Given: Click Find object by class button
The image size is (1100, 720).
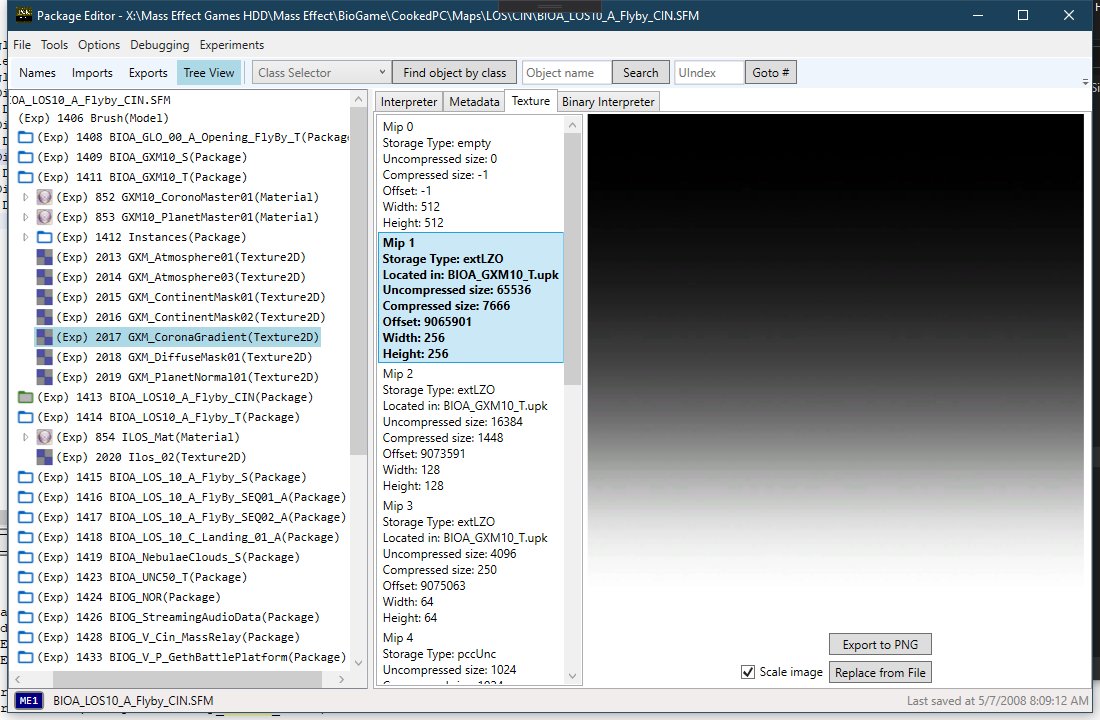Looking at the screenshot, I should point(455,72).
